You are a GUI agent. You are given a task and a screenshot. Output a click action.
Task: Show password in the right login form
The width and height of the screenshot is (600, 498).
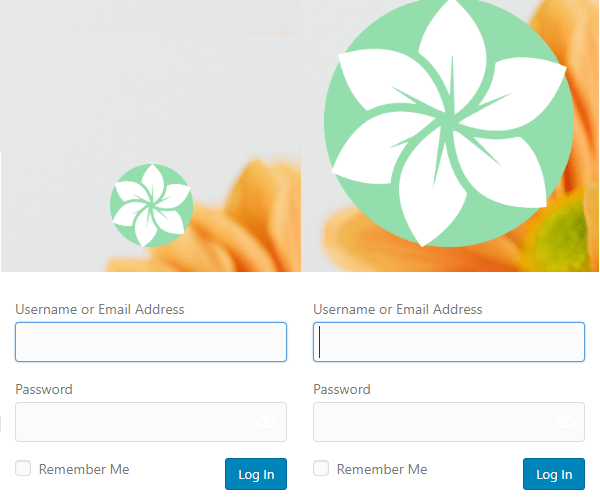click(565, 422)
